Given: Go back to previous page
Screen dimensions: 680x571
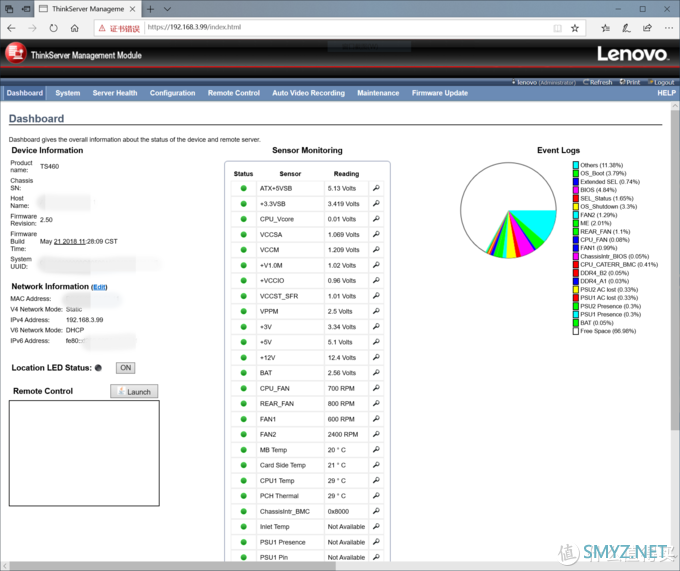Looking at the screenshot, I should (x=11, y=28).
